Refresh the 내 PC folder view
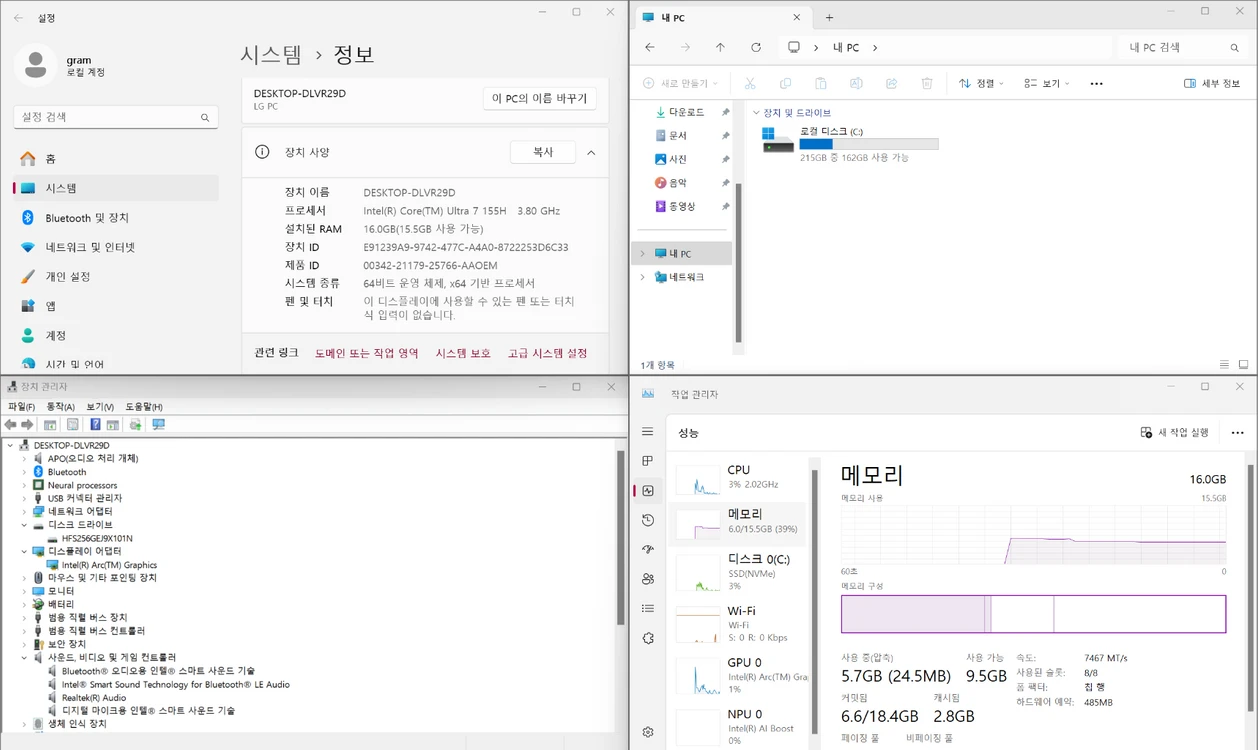 (x=756, y=47)
